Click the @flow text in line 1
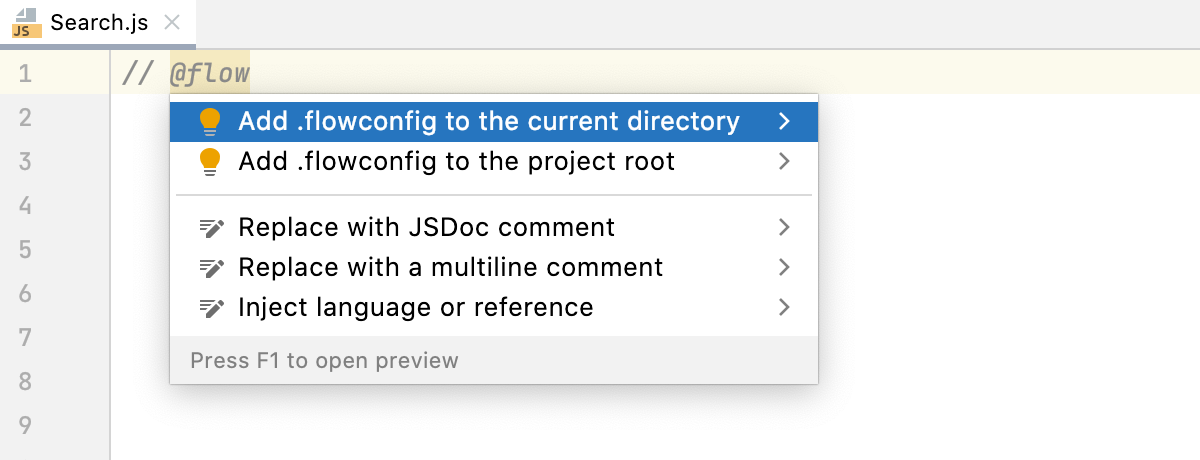 [210, 73]
